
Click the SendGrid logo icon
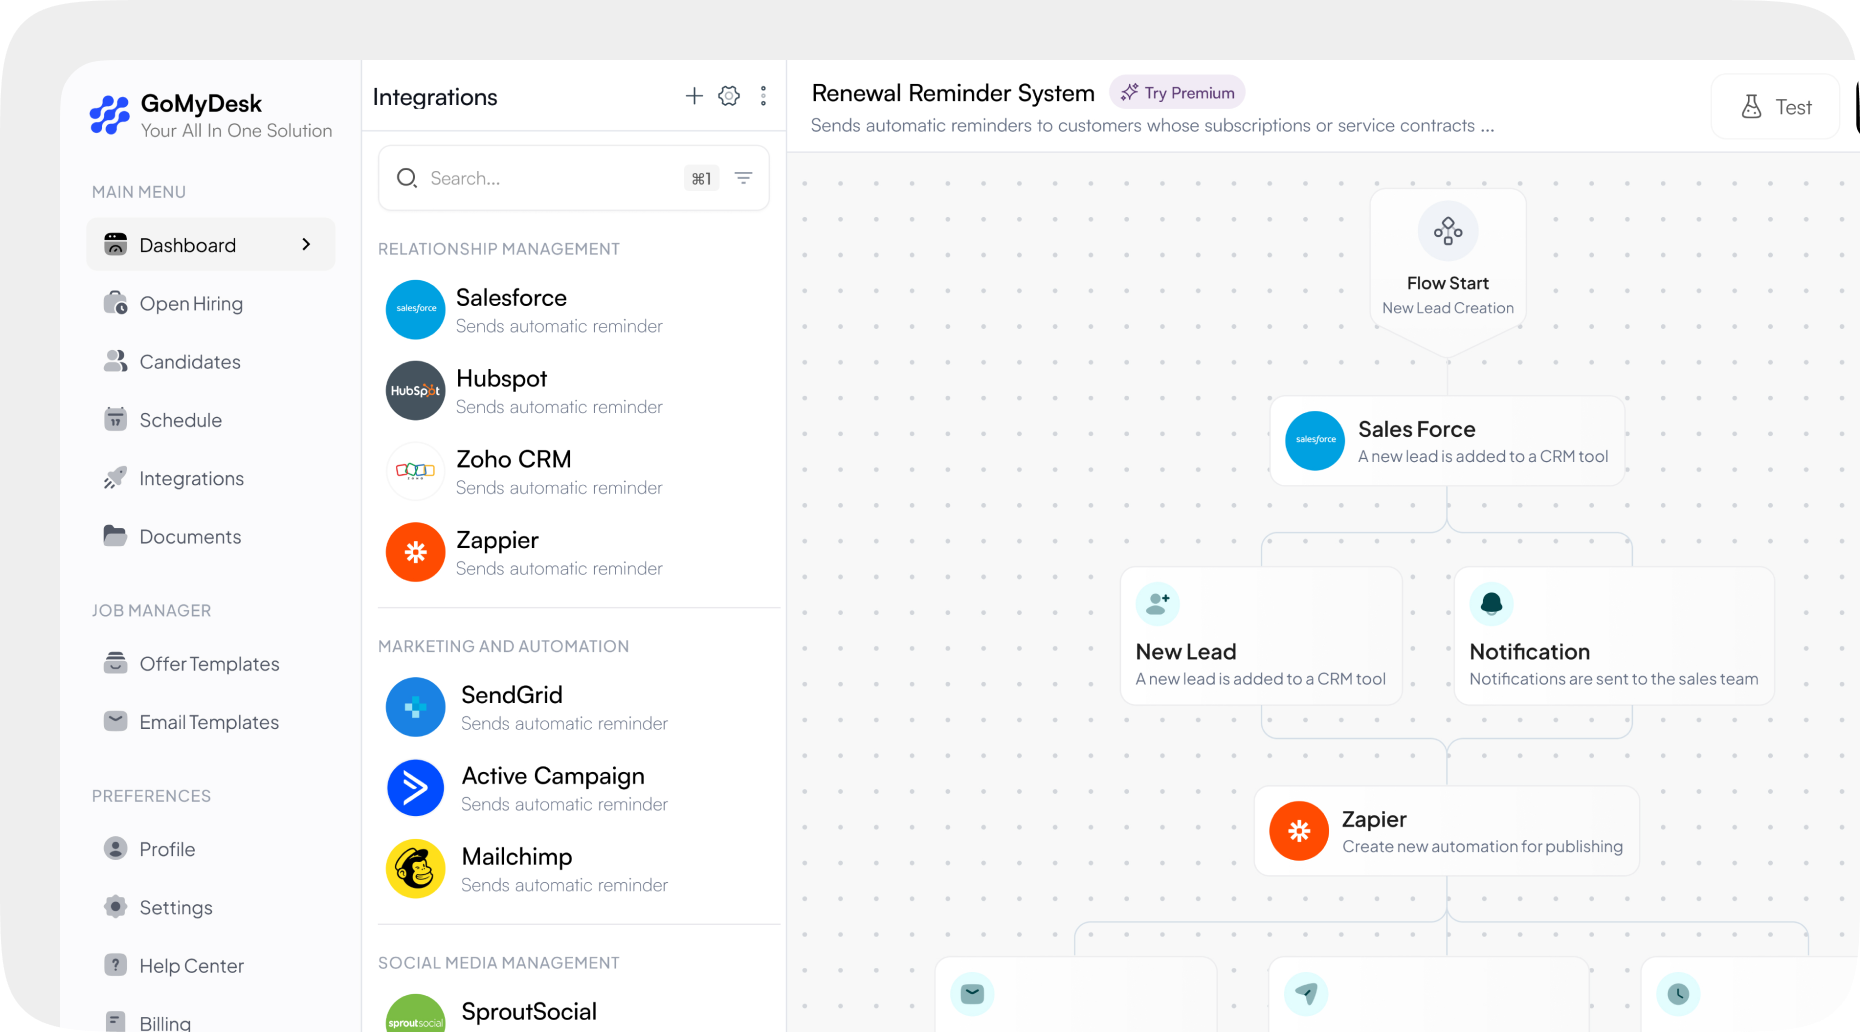click(416, 707)
